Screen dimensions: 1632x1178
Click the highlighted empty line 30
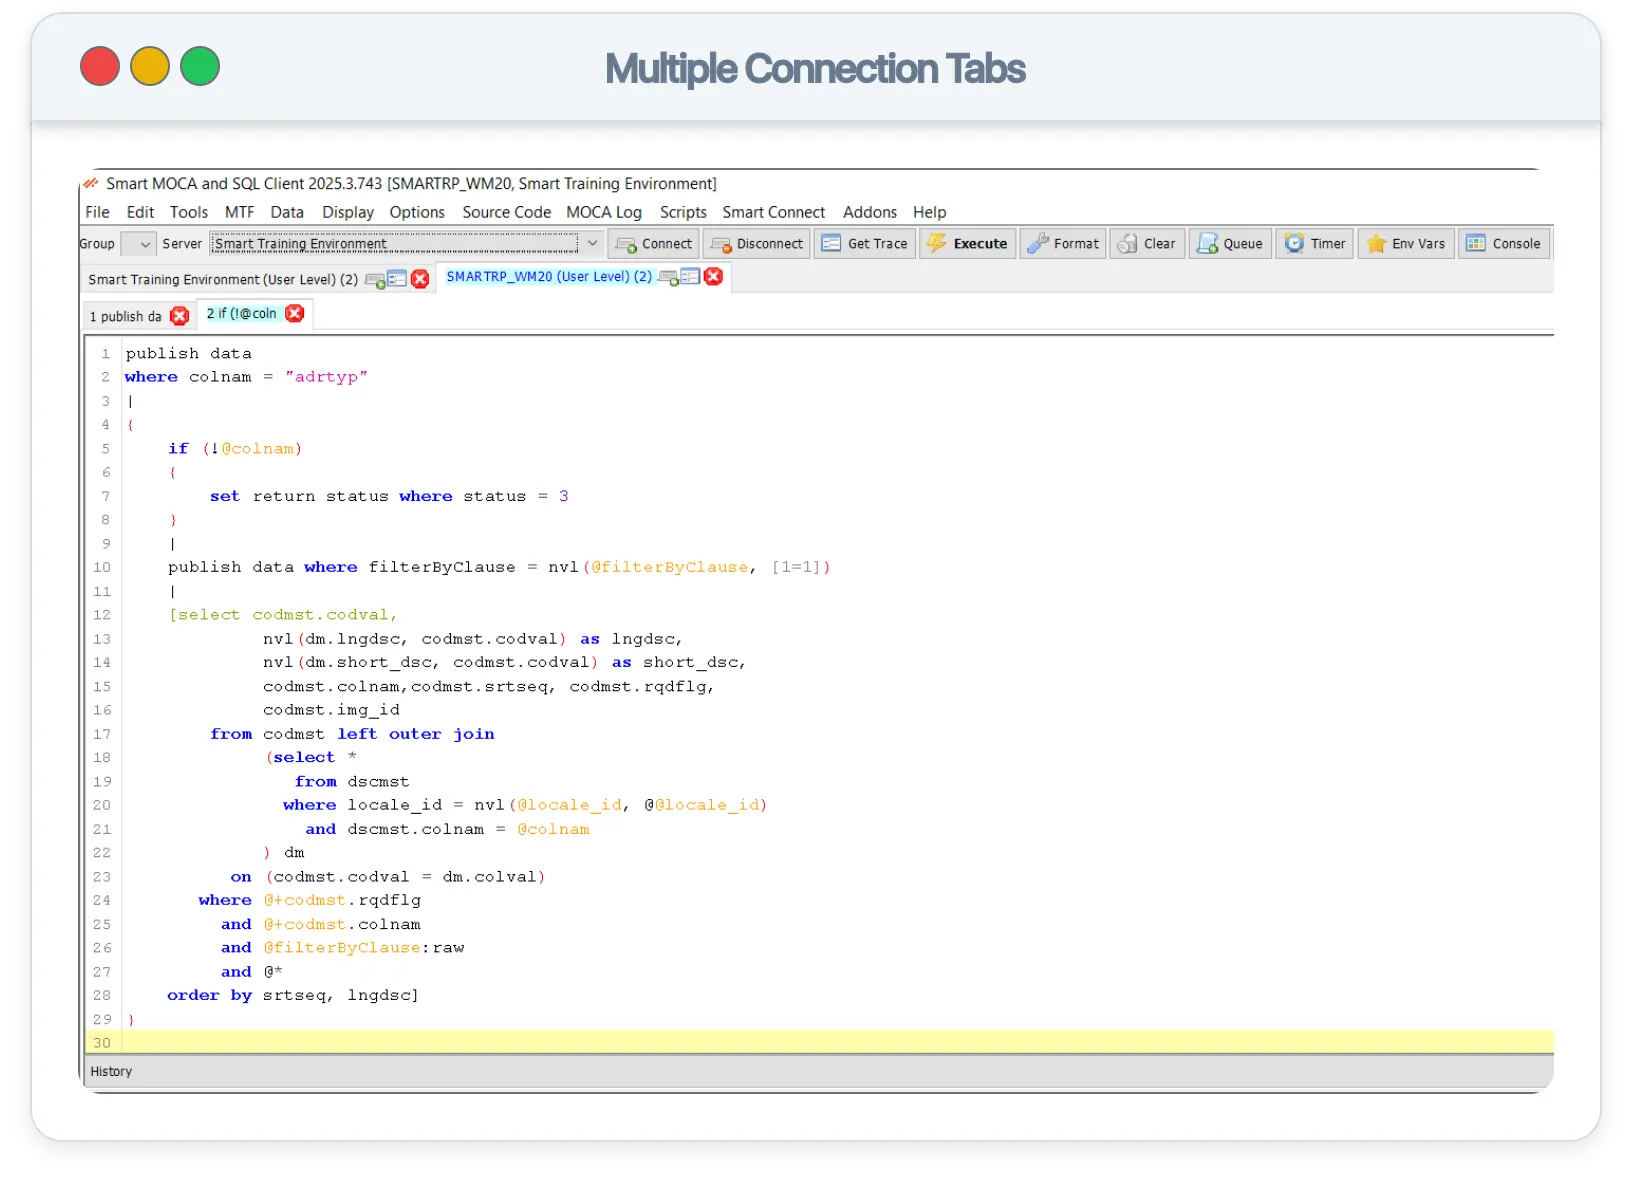(x=838, y=1042)
